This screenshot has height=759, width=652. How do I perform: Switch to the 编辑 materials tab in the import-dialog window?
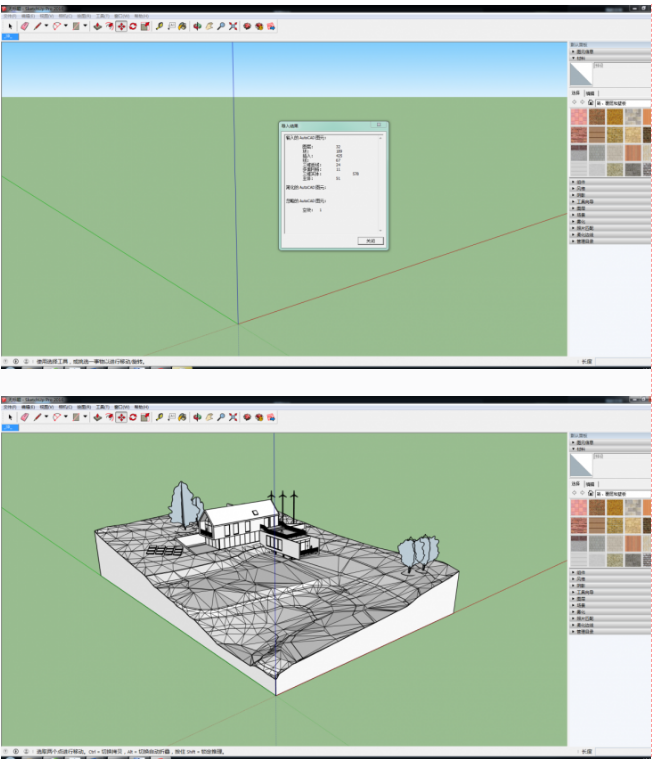(x=591, y=93)
